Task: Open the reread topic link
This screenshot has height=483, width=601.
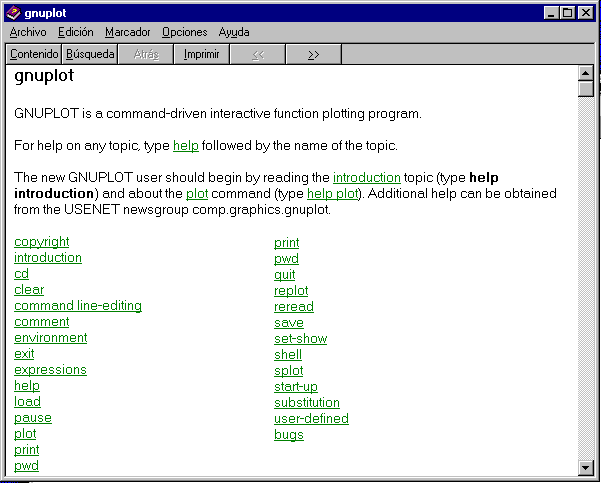Action: [294, 307]
